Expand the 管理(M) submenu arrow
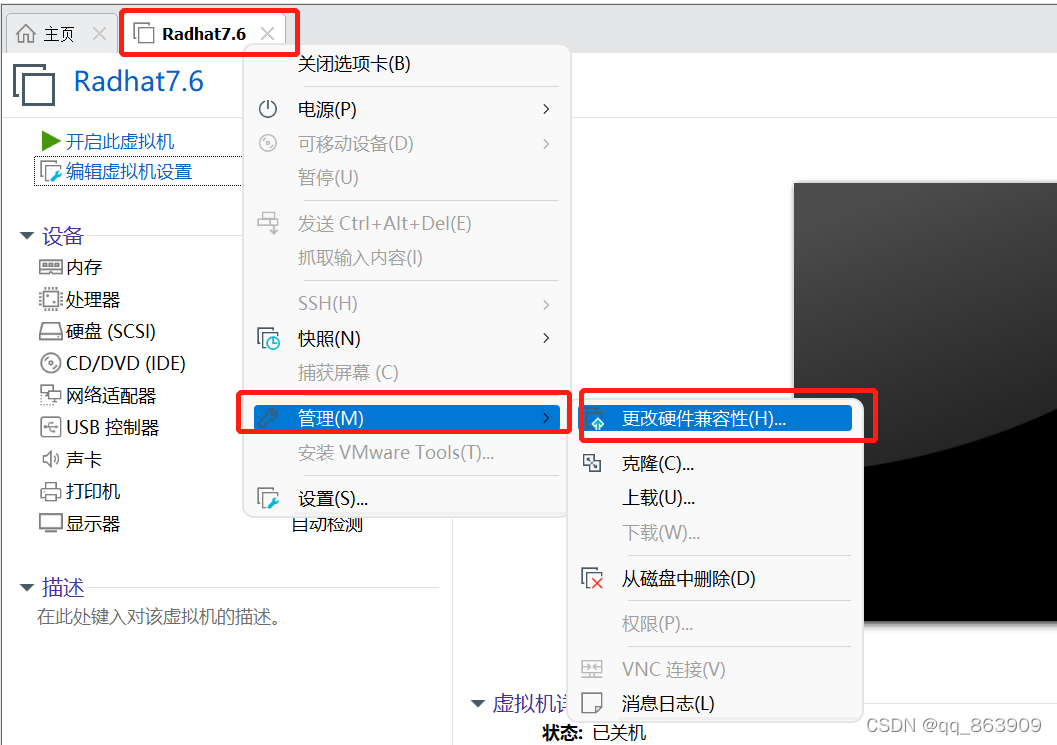This screenshot has width=1057, height=745. click(x=546, y=418)
